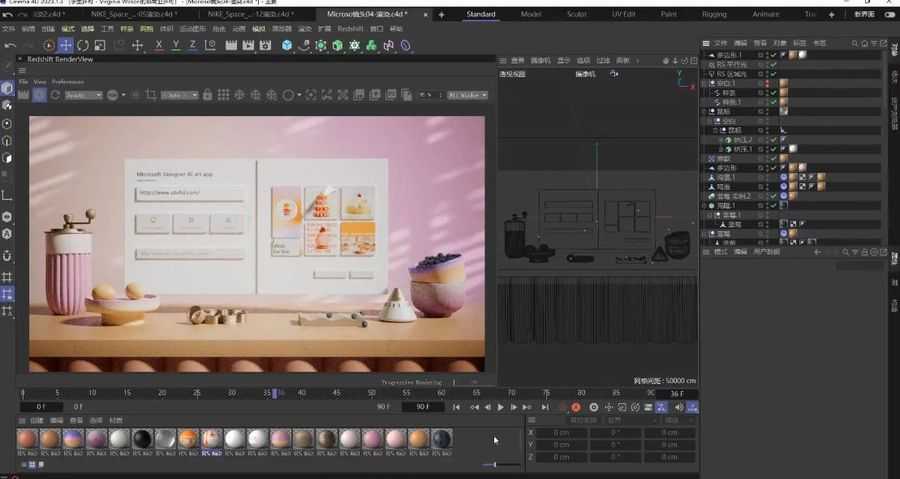This screenshot has height=479, width=900.
Task: Click the autokey button next to record
Action: [x=593, y=407]
